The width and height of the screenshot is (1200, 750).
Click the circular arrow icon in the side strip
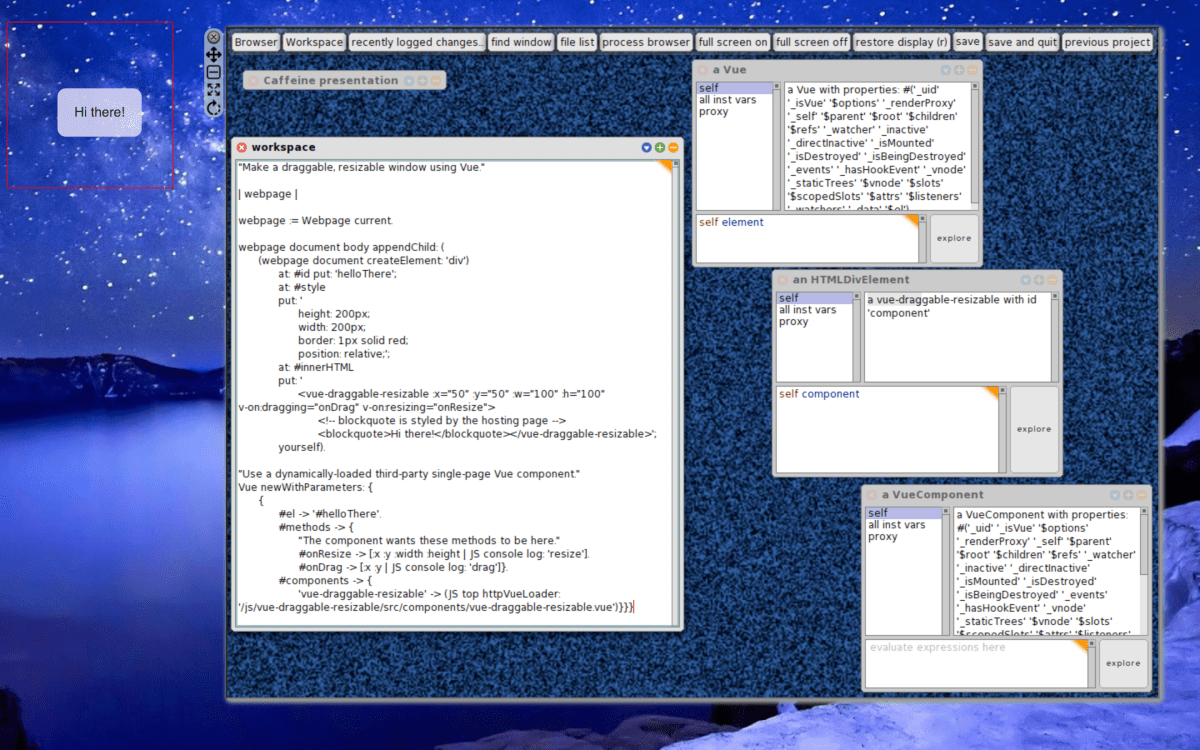(213, 108)
